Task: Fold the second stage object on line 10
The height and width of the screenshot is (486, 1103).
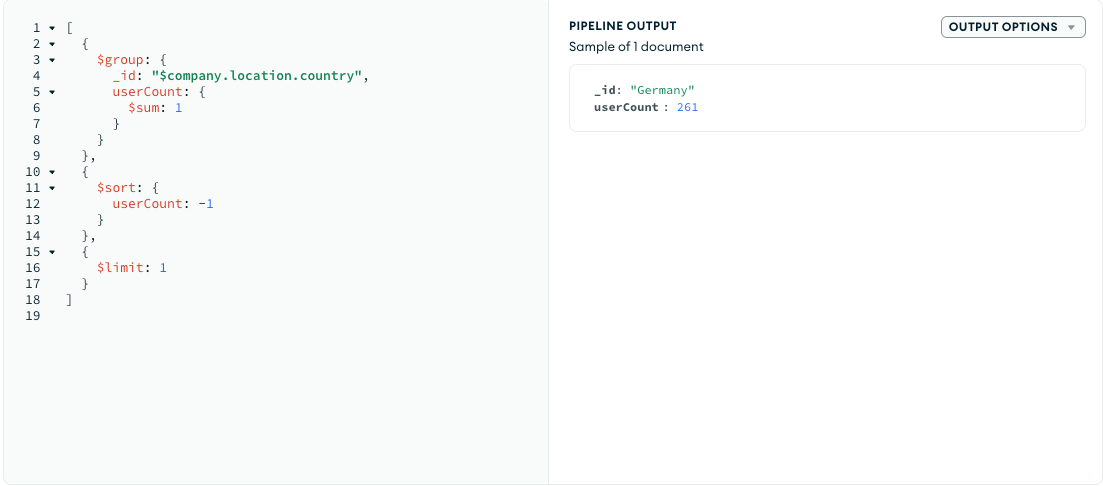Action: pos(52,172)
